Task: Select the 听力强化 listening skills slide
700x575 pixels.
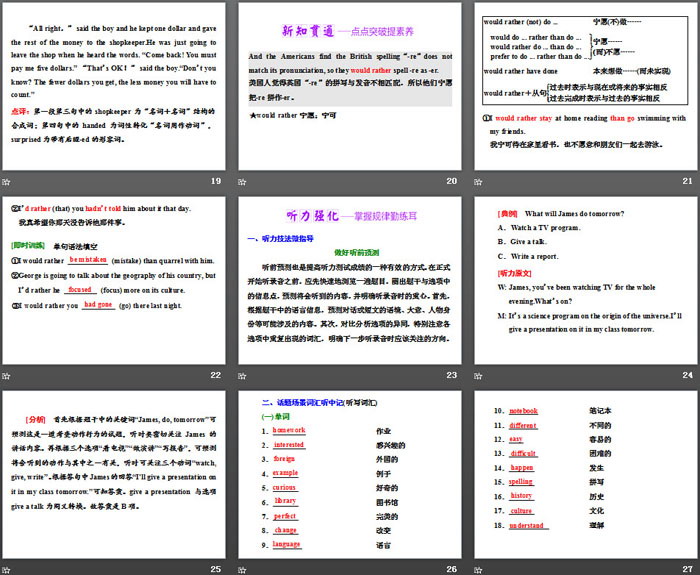Action: pyautogui.click(x=350, y=281)
